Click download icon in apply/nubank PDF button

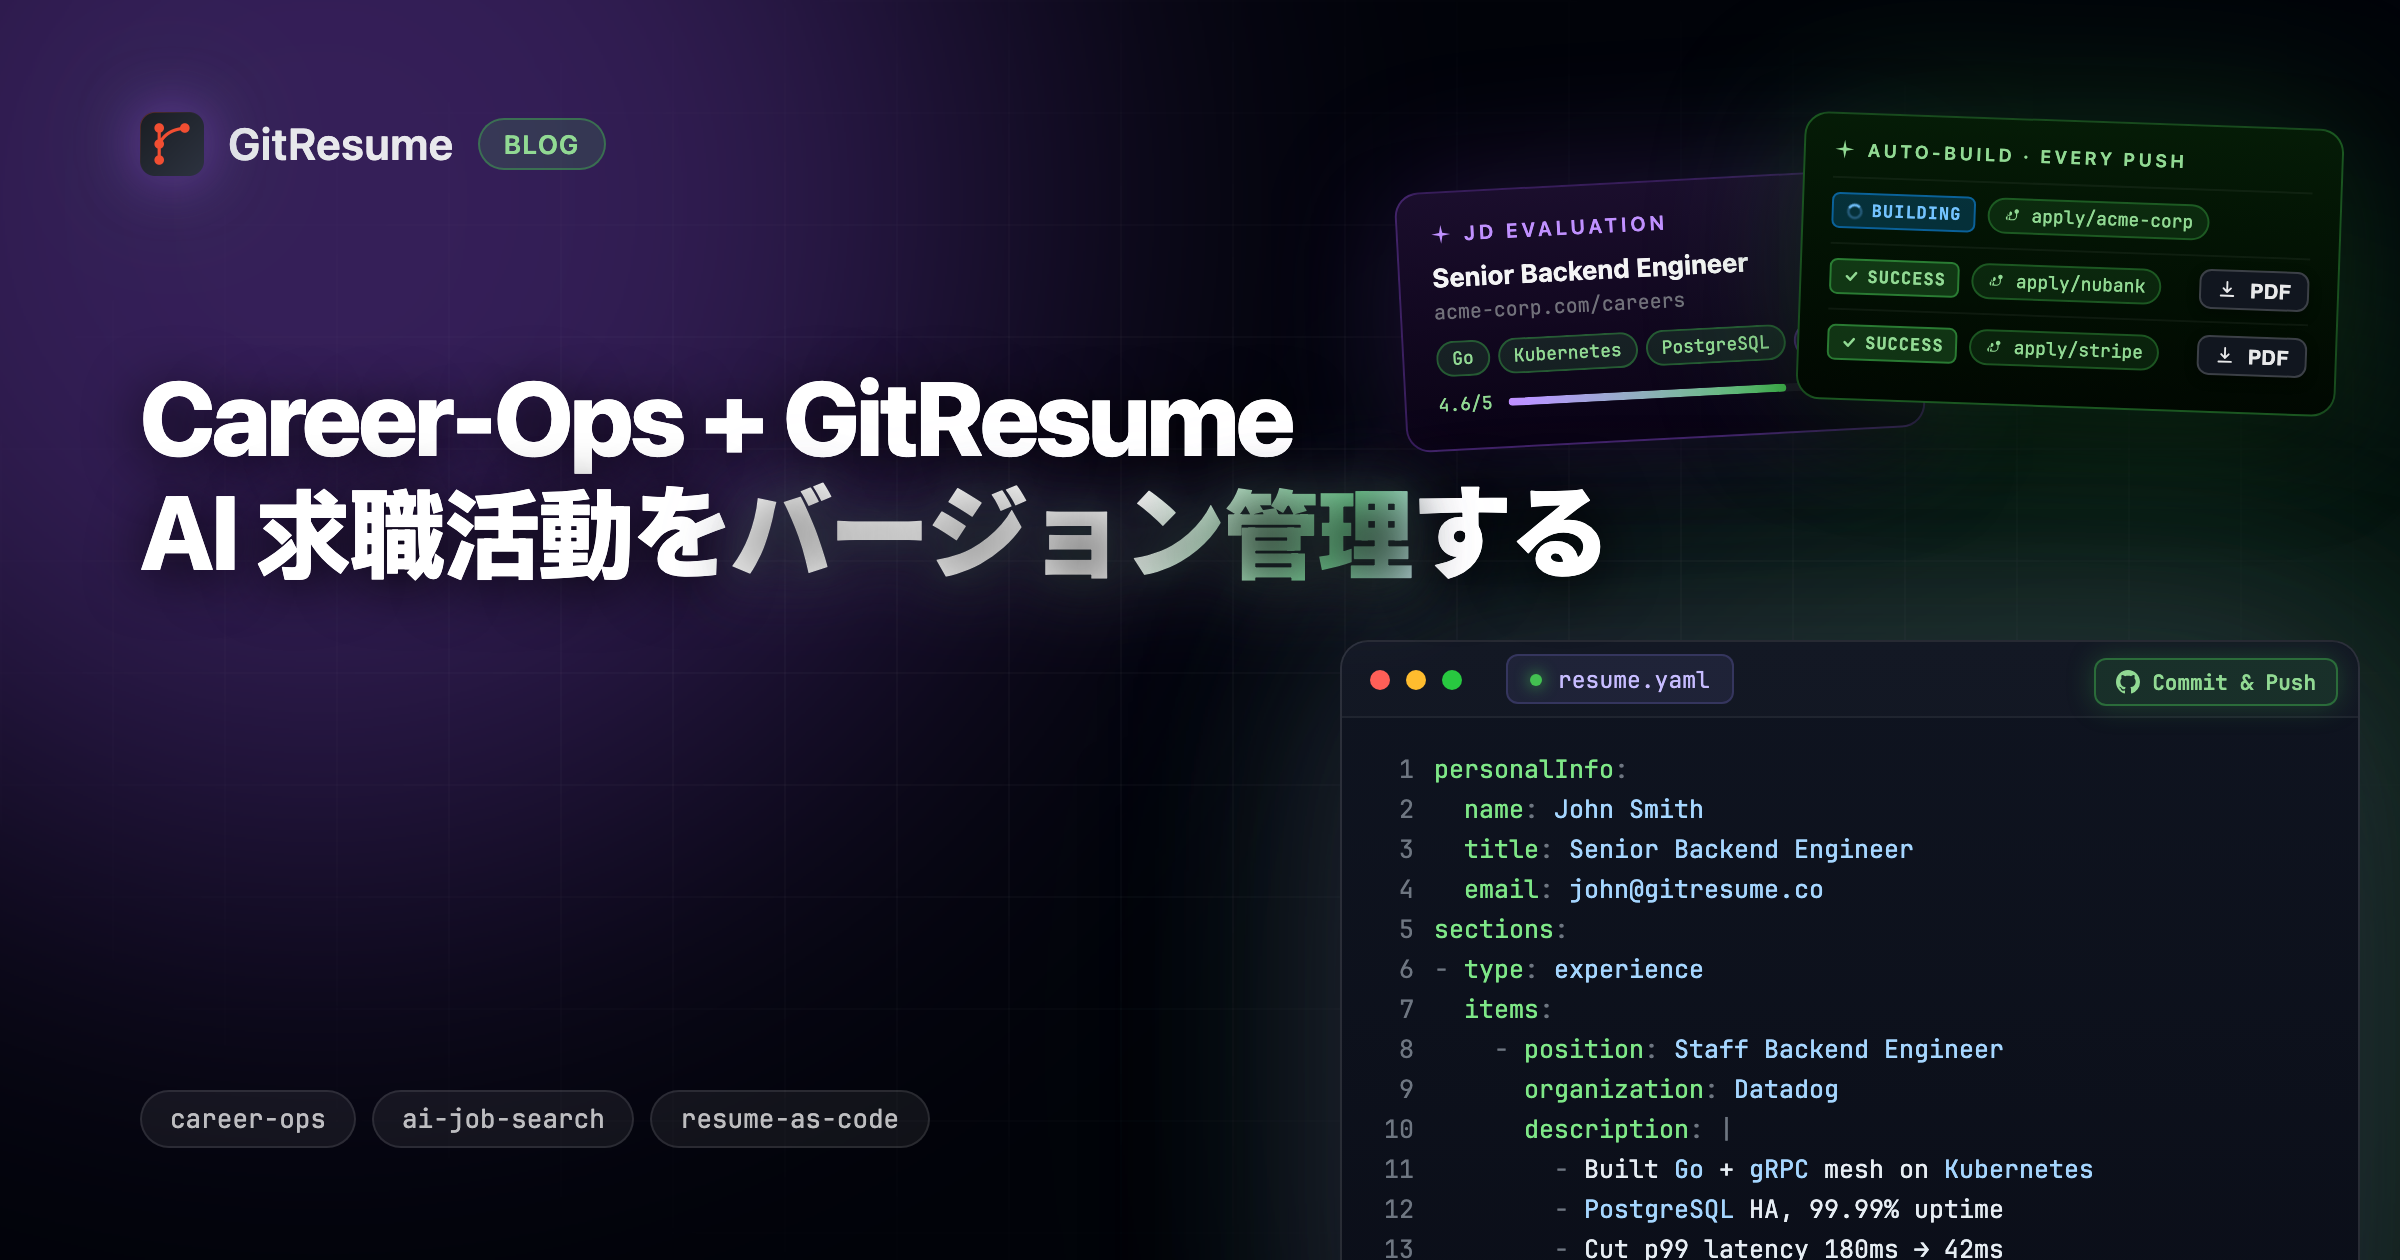2227,290
